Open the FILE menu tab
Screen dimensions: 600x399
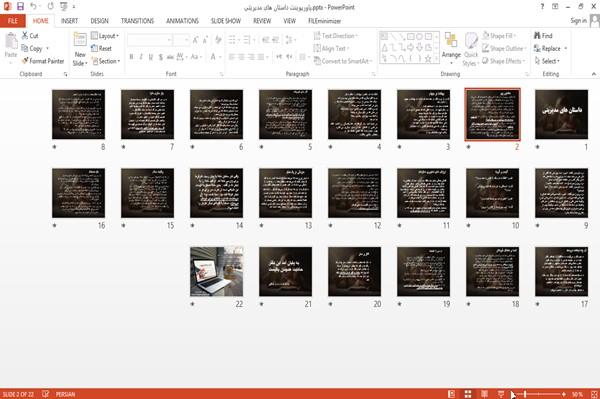click(13, 21)
